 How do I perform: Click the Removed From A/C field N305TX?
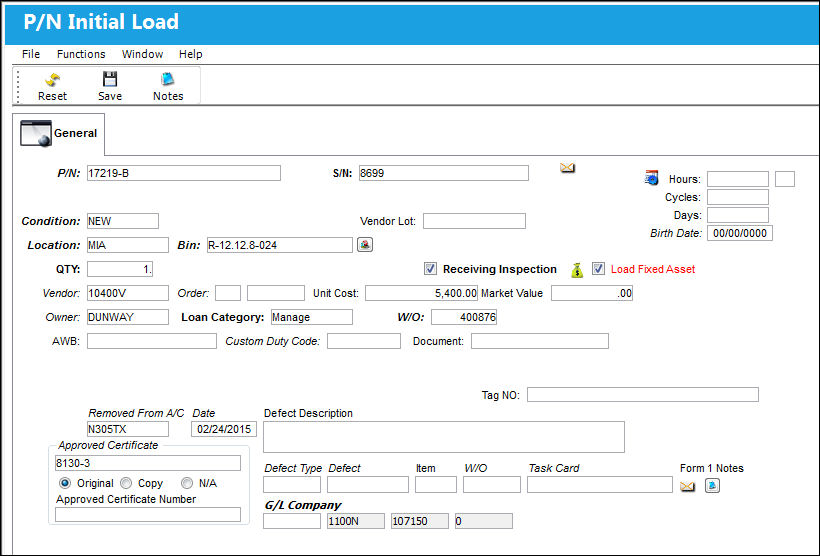[128, 429]
